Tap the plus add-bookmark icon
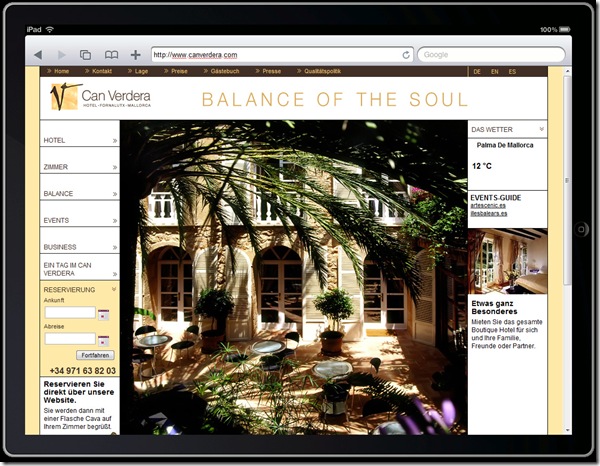Image resolution: width=600 pixels, height=466 pixels. (x=136, y=54)
